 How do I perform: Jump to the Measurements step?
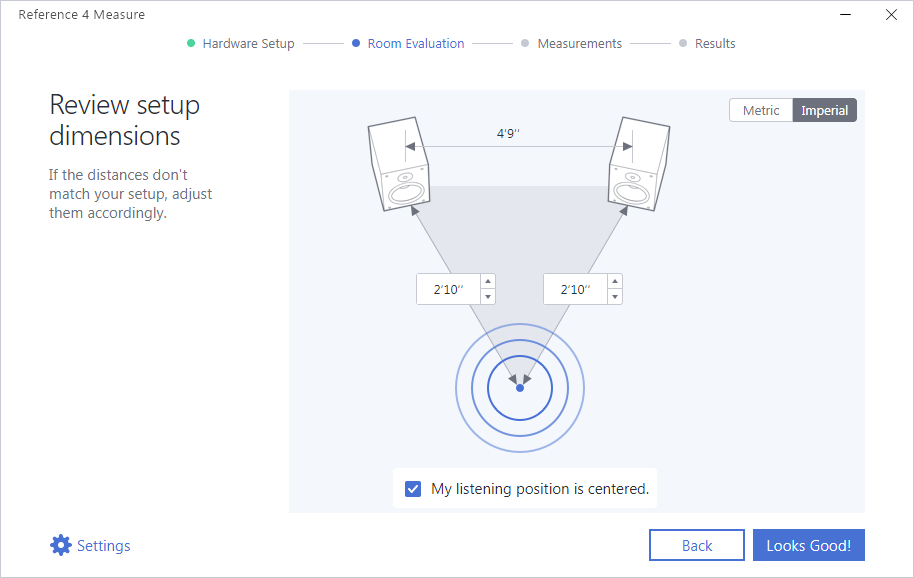click(579, 44)
